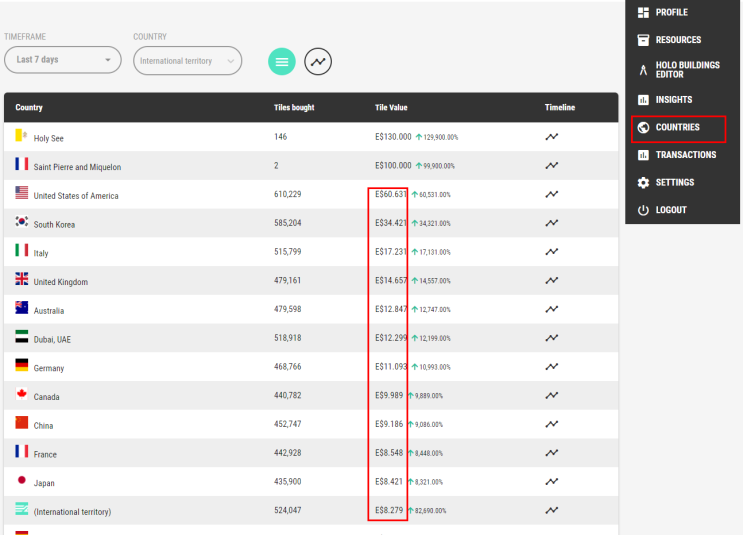The height and width of the screenshot is (535, 743).
Task: Open the Country 'International territory' dropdown
Action: (188, 61)
